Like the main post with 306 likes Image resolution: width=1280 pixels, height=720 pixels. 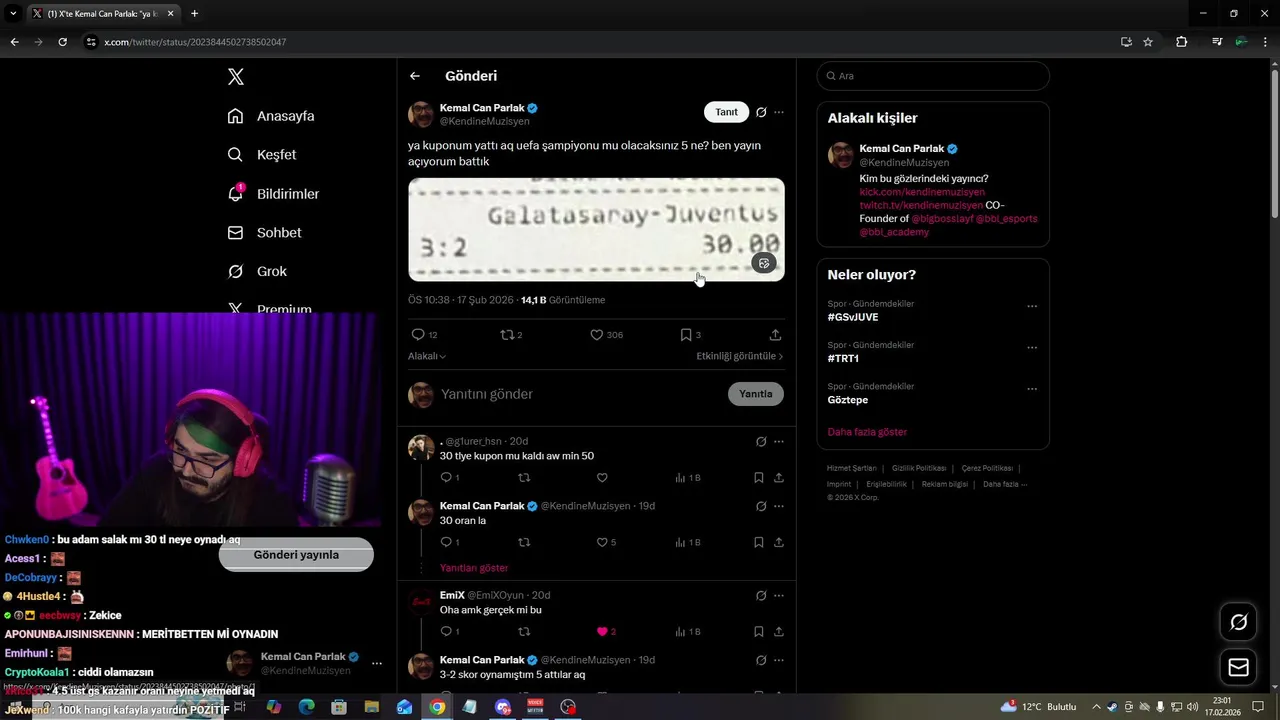pos(597,335)
